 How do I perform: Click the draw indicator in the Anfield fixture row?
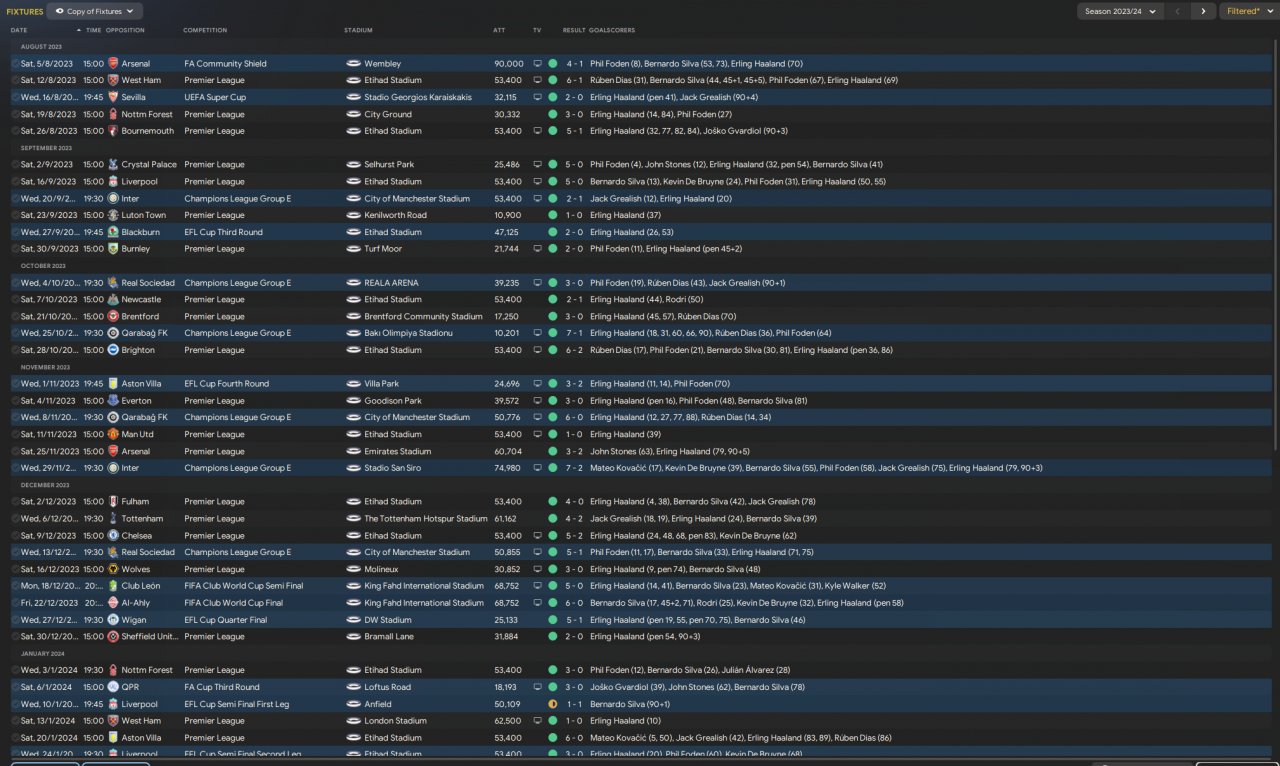point(552,704)
